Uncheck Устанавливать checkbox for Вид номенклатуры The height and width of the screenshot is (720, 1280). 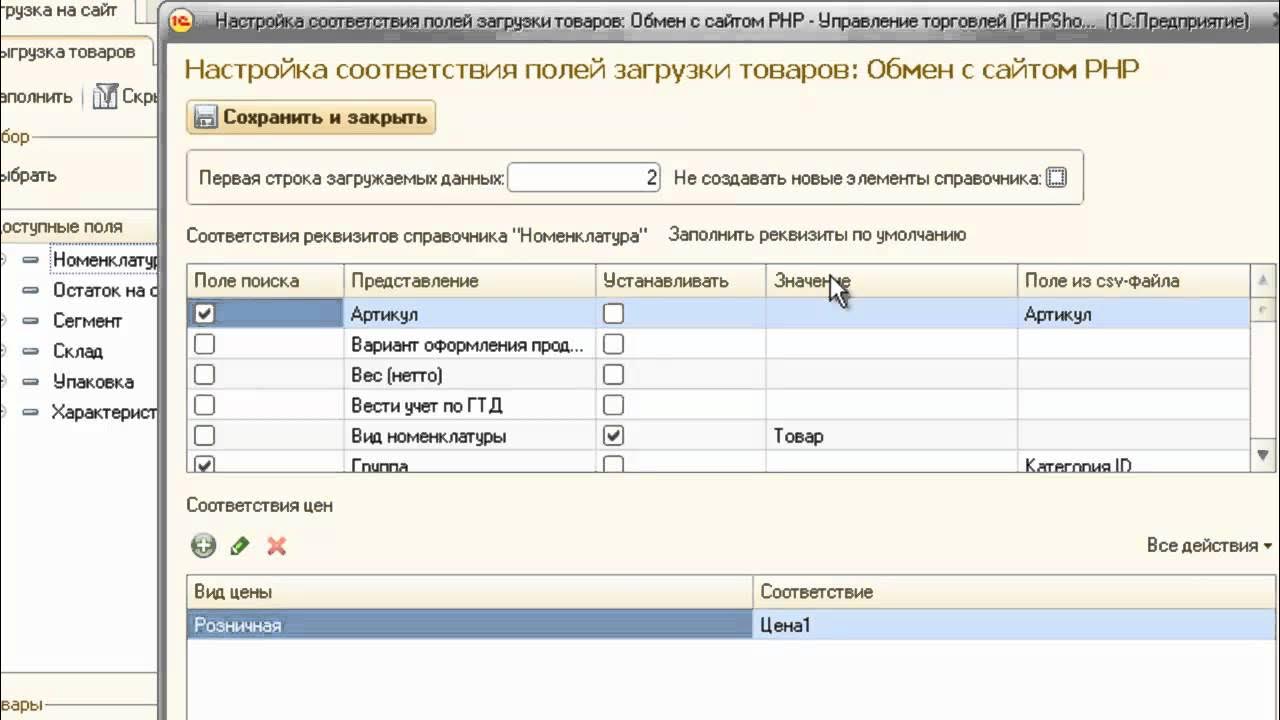click(614, 436)
